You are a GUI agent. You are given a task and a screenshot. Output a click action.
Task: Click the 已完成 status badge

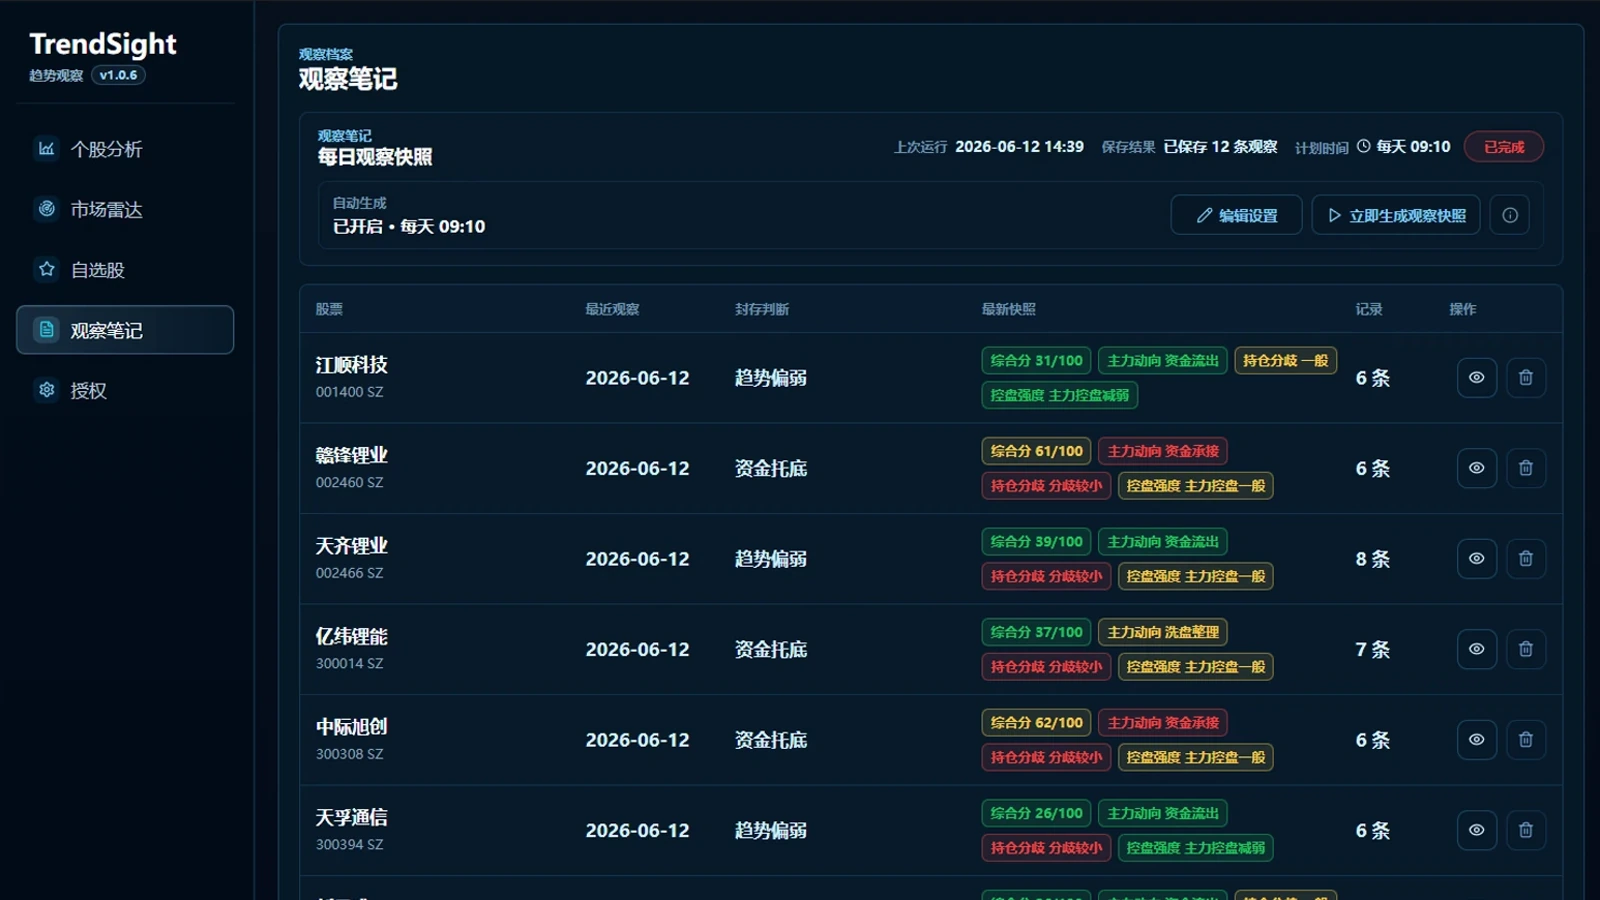pyautogui.click(x=1504, y=147)
